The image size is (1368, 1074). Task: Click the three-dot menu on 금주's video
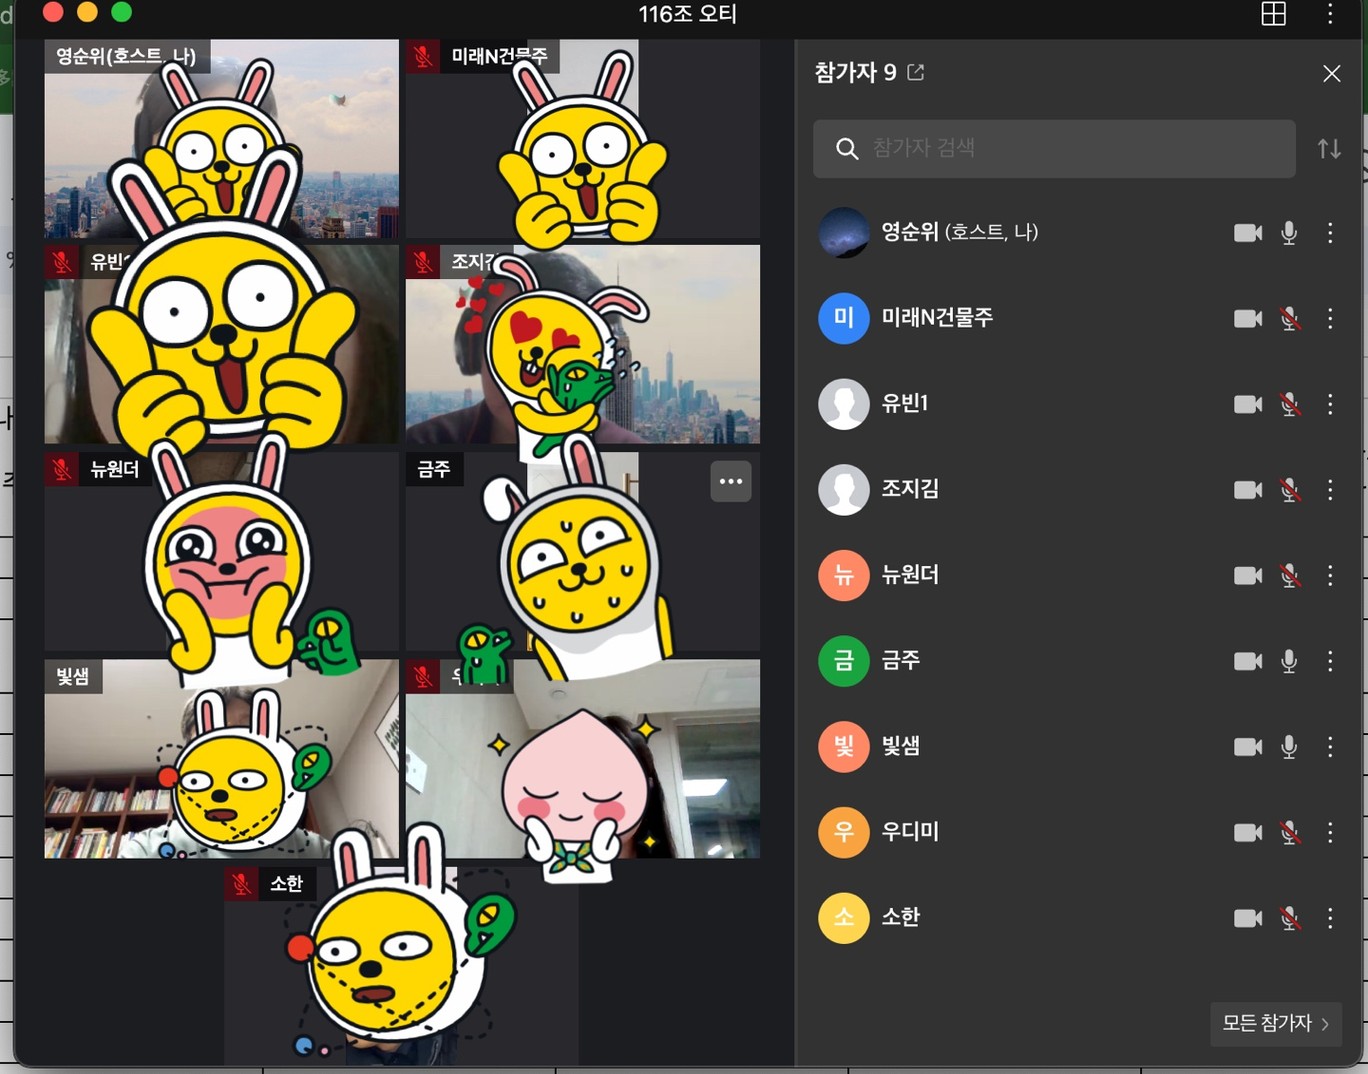tap(730, 482)
